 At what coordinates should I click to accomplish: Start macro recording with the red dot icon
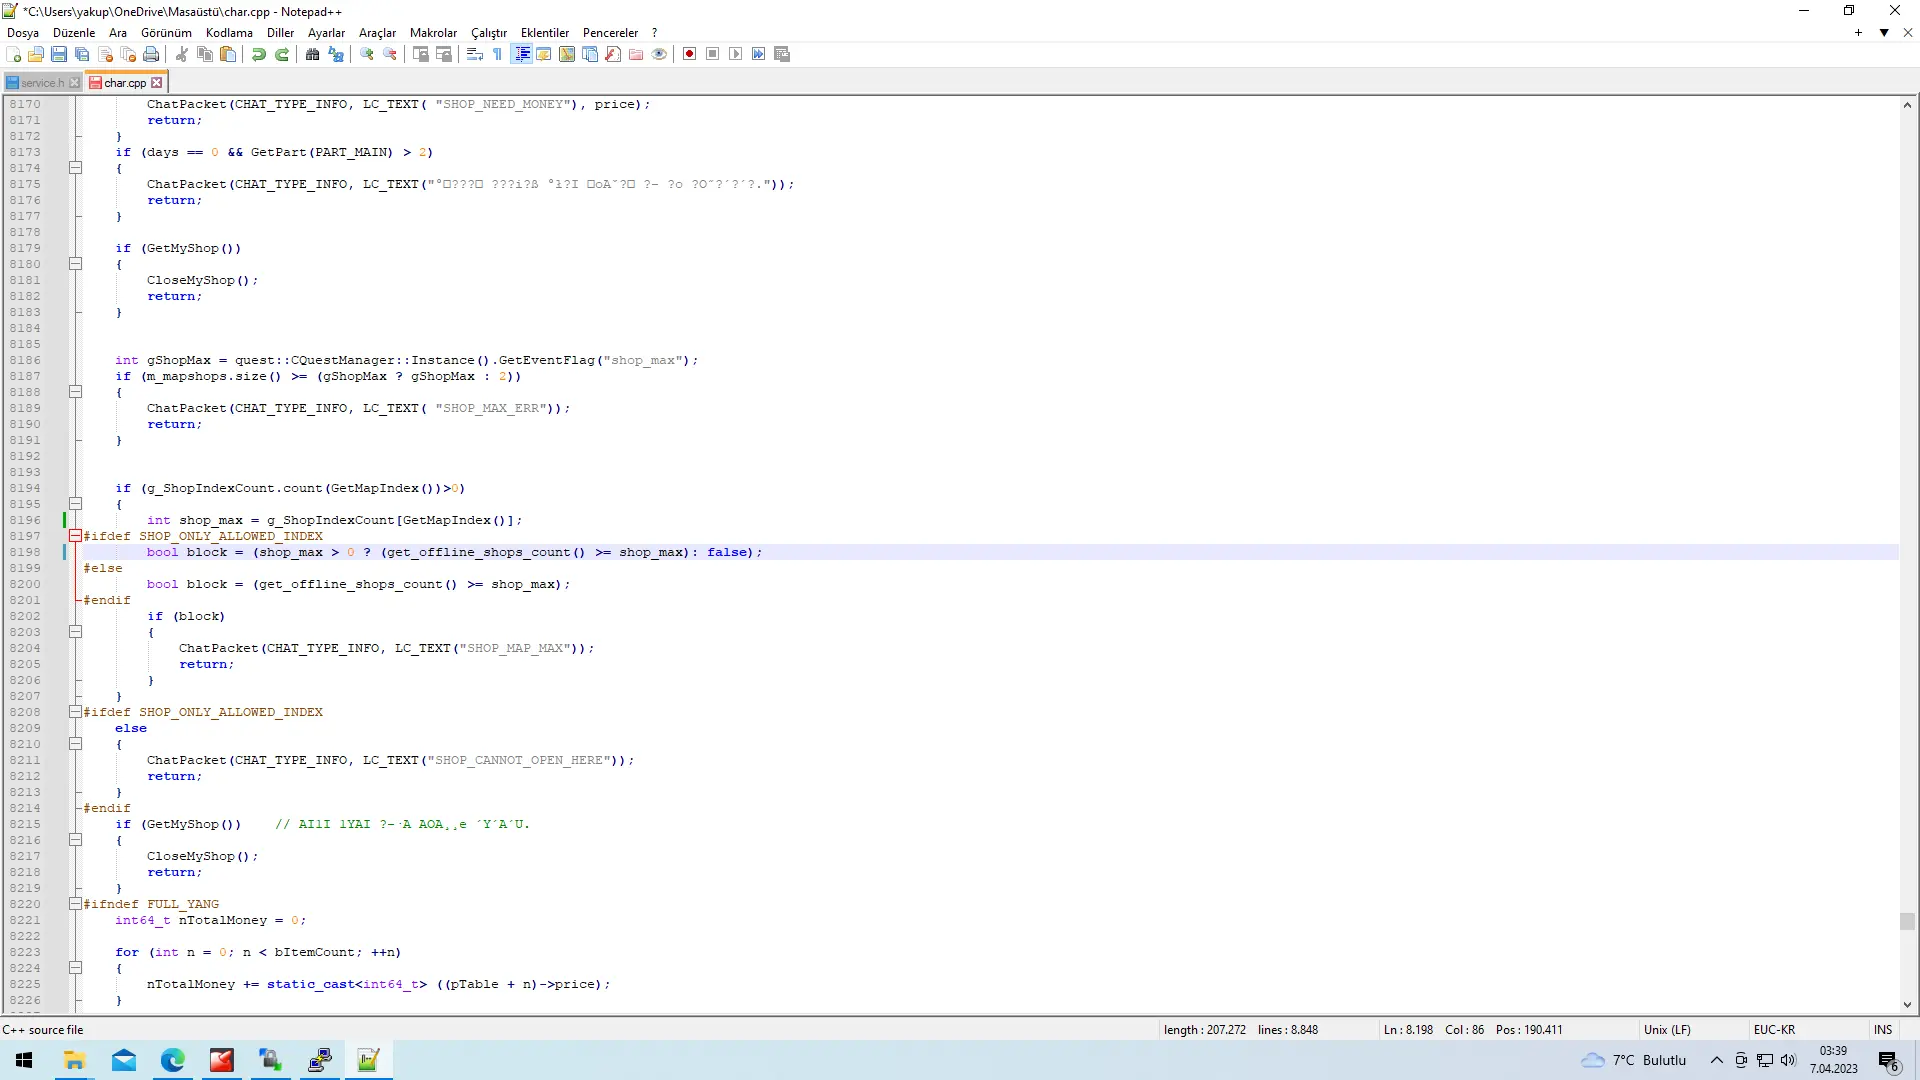[x=689, y=54]
